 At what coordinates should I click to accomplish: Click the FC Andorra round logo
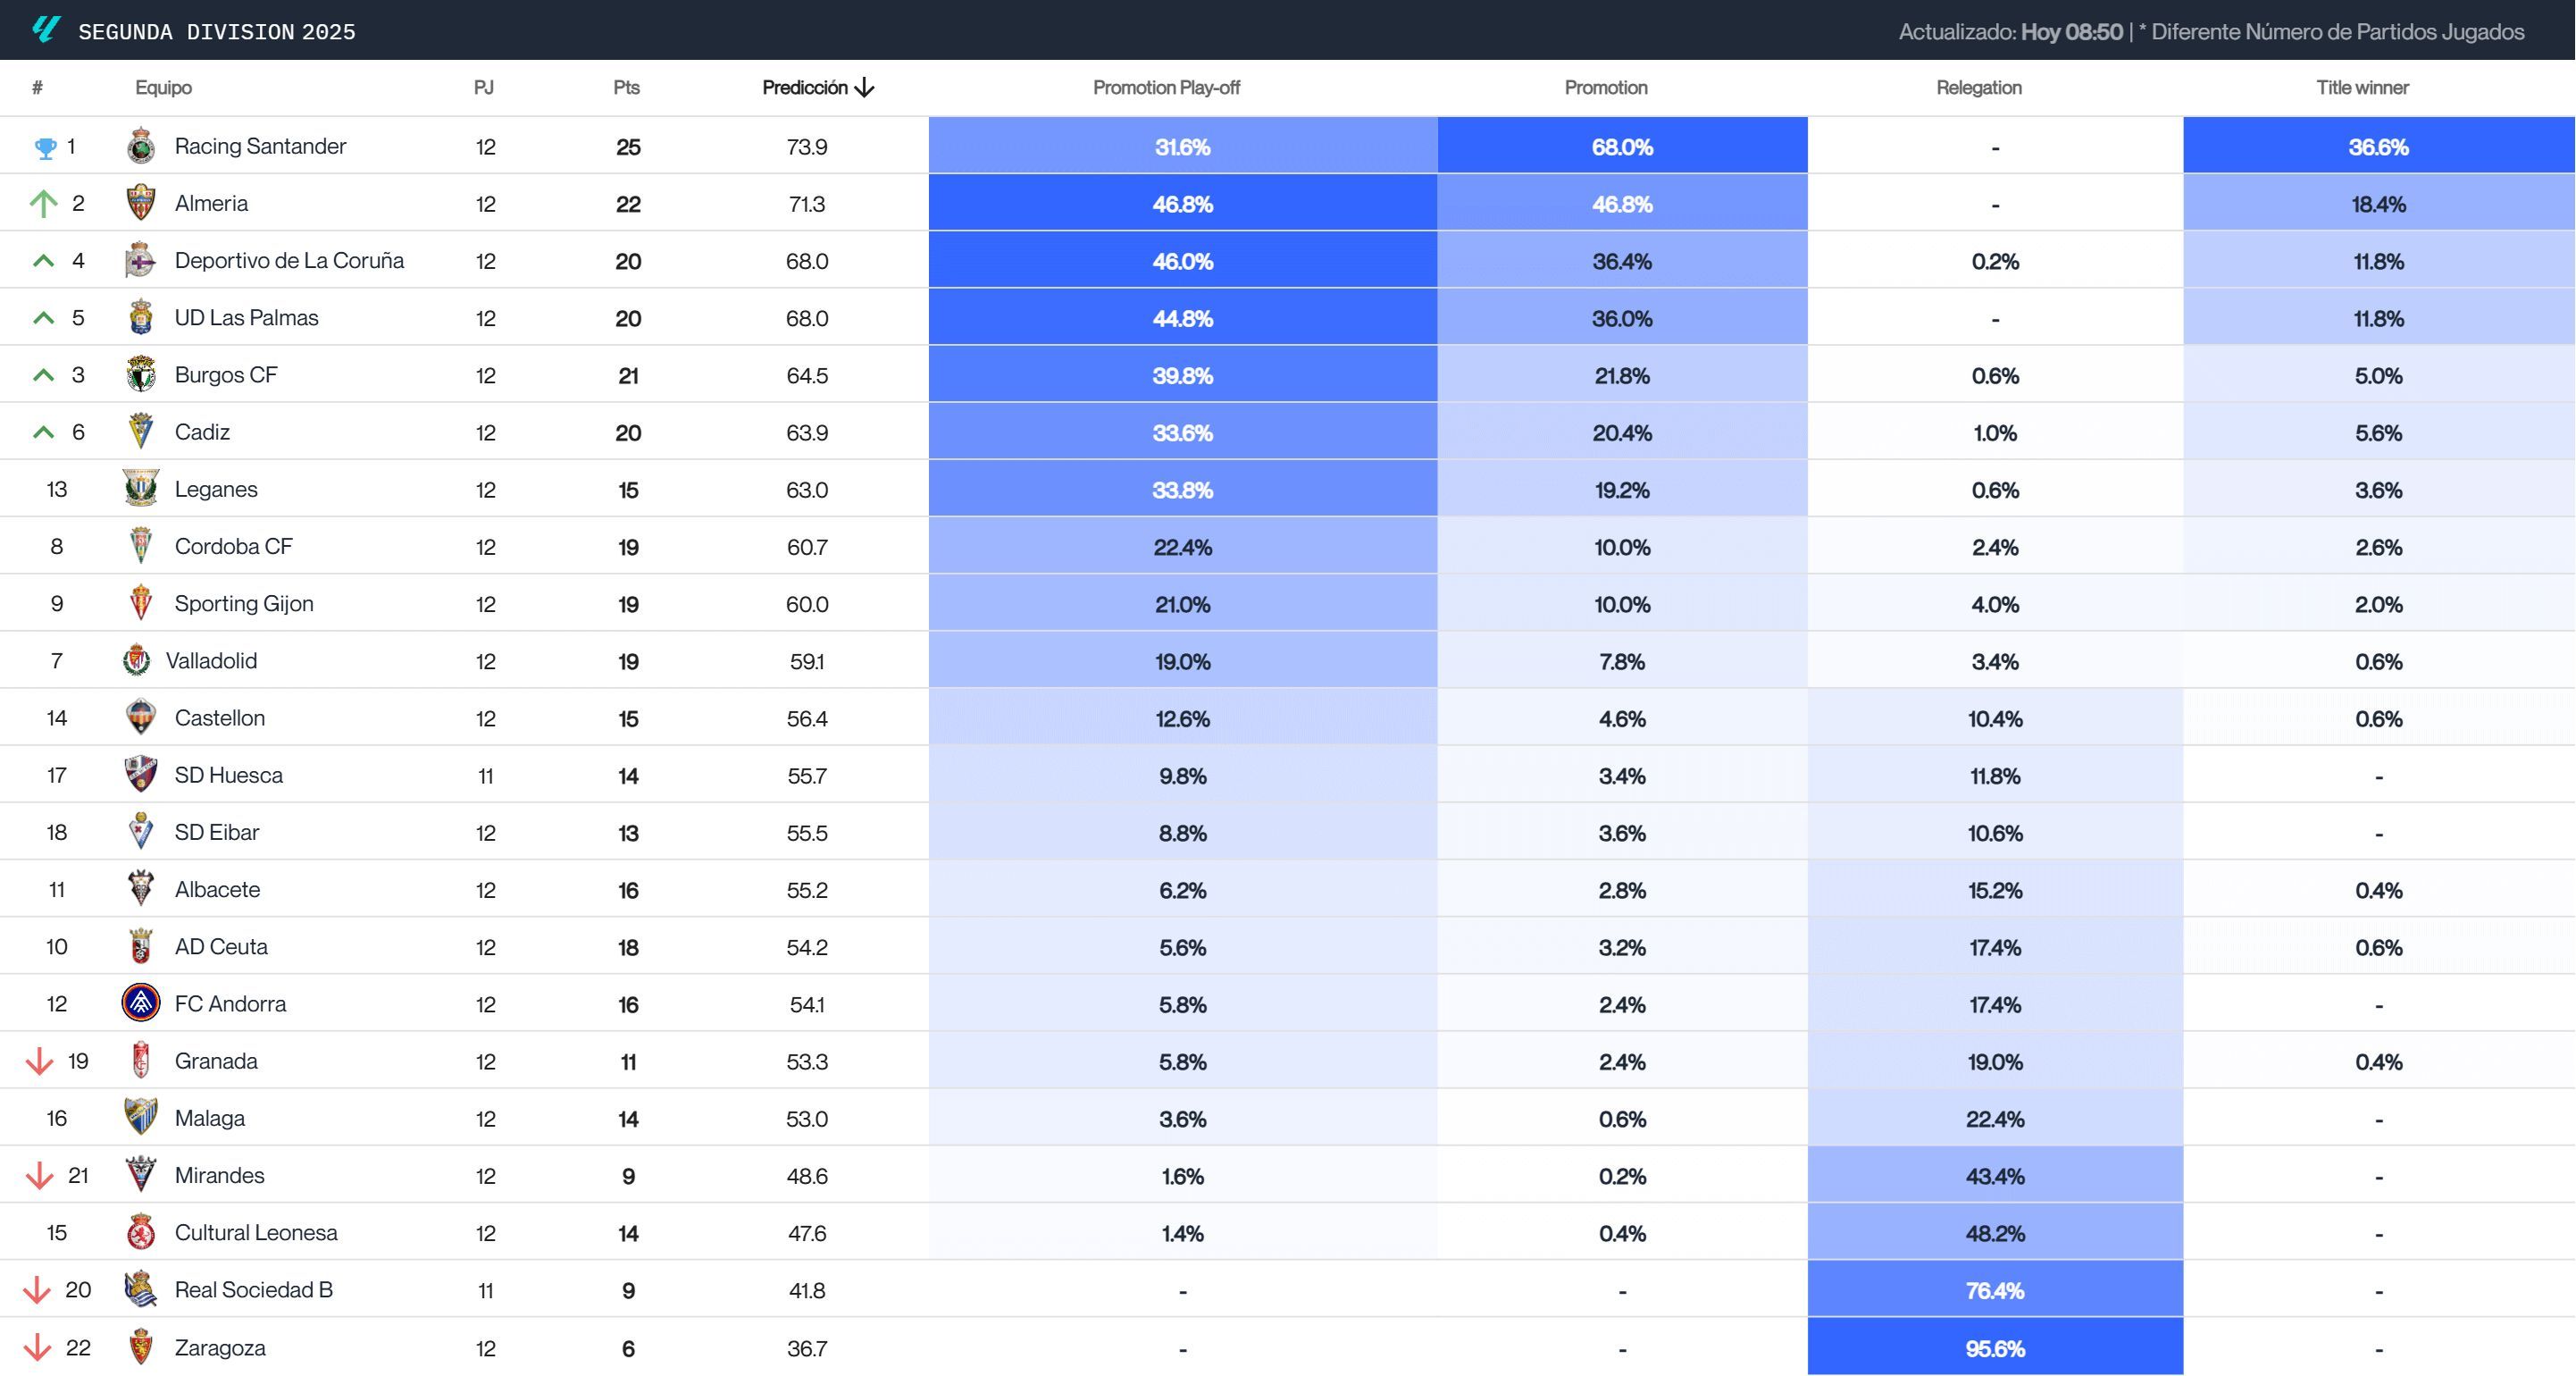tap(141, 1003)
